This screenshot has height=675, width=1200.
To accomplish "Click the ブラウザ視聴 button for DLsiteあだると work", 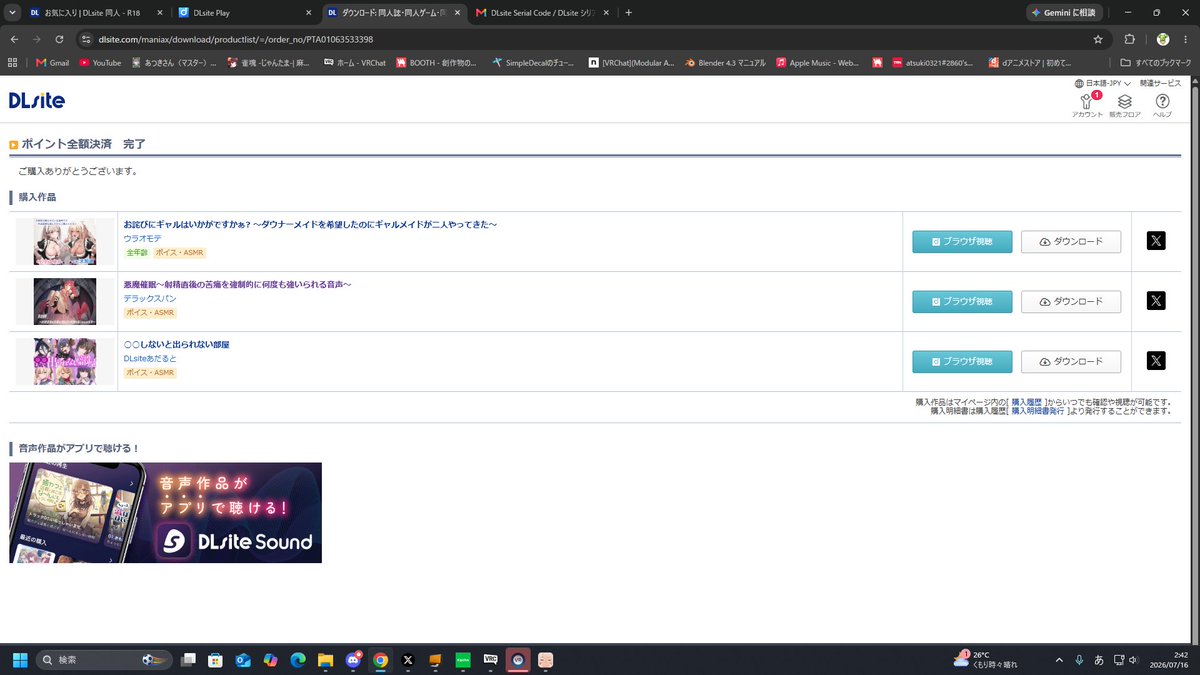I will (x=962, y=362).
